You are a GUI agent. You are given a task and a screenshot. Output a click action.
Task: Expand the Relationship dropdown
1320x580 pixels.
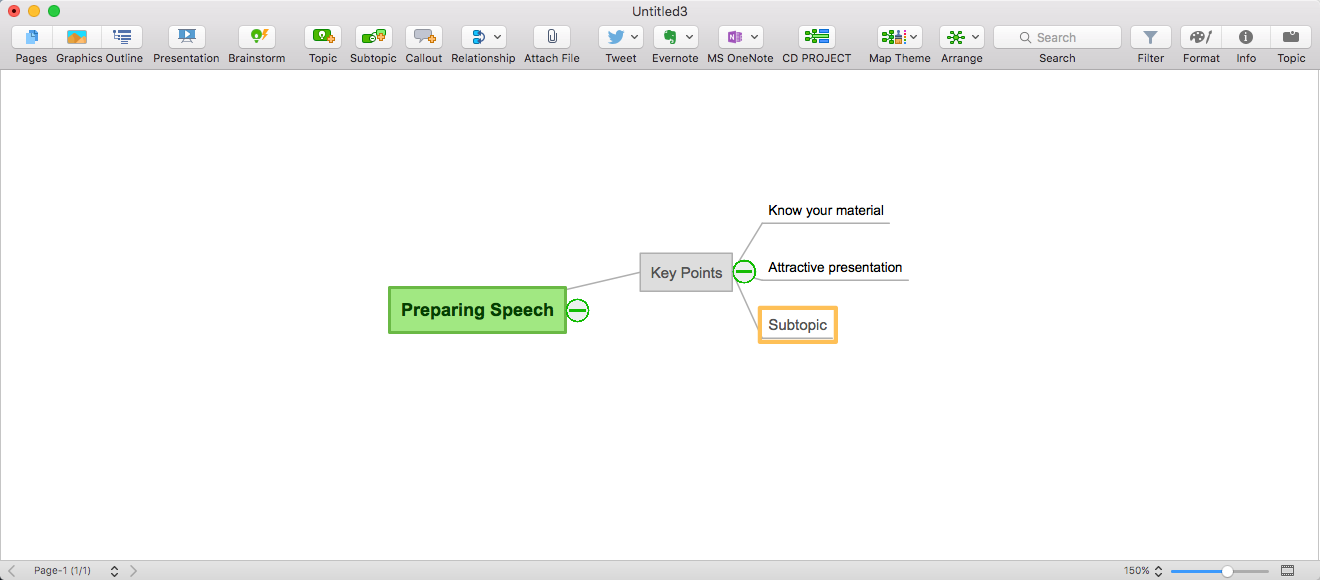495,37
